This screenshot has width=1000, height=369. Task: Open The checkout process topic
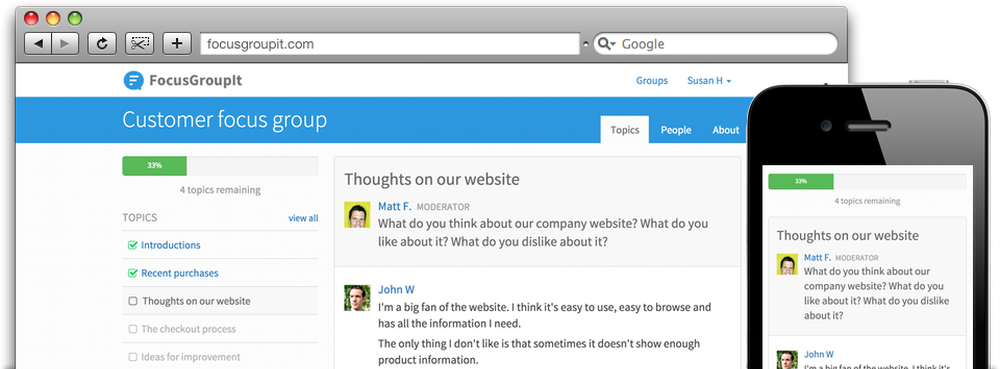point(188,329)
